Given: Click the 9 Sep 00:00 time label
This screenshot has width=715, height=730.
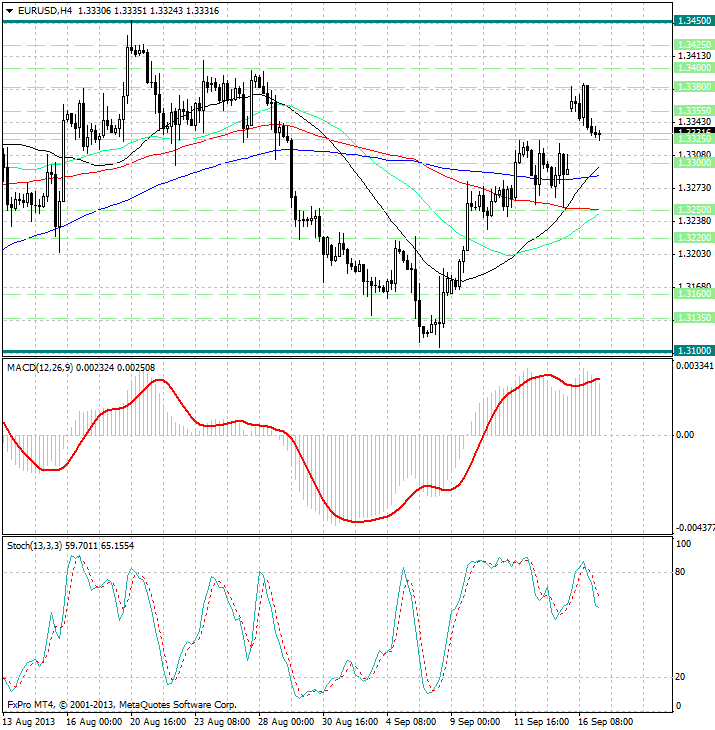Looking at the screenshot, I should click(475, 722).
